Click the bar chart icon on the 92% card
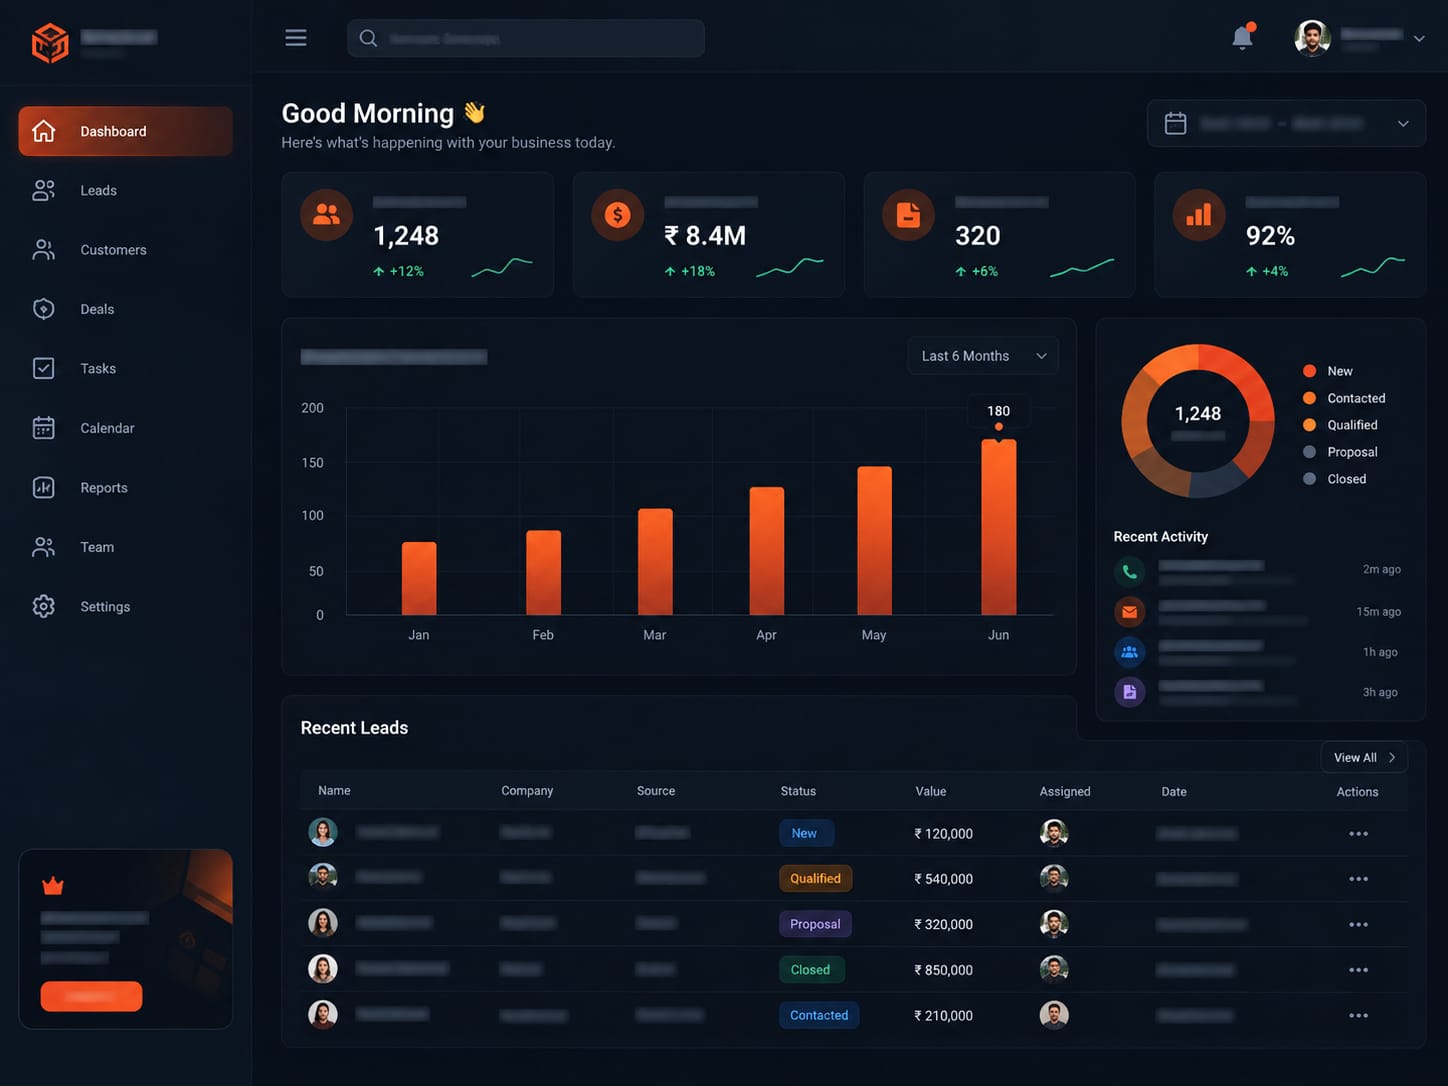 (1199, 214)
